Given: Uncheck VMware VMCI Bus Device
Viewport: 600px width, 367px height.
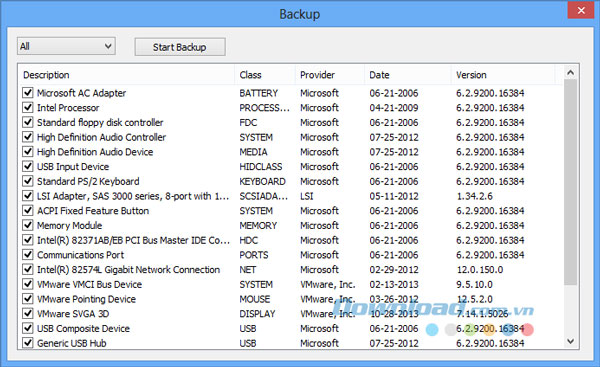Looking at the screenshot, I should pyautogui.click(x=28, y=284).
